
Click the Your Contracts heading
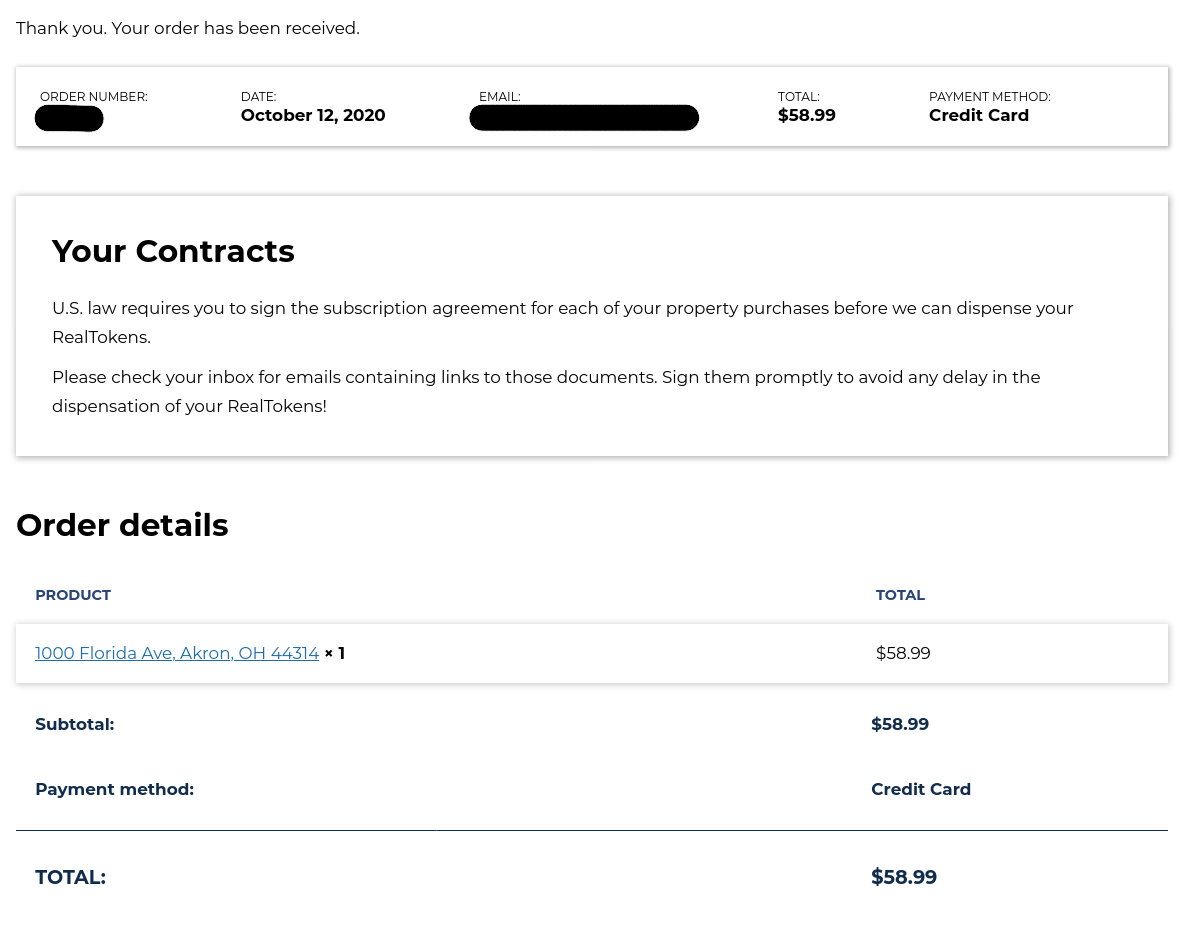click(x=173, y=251)
